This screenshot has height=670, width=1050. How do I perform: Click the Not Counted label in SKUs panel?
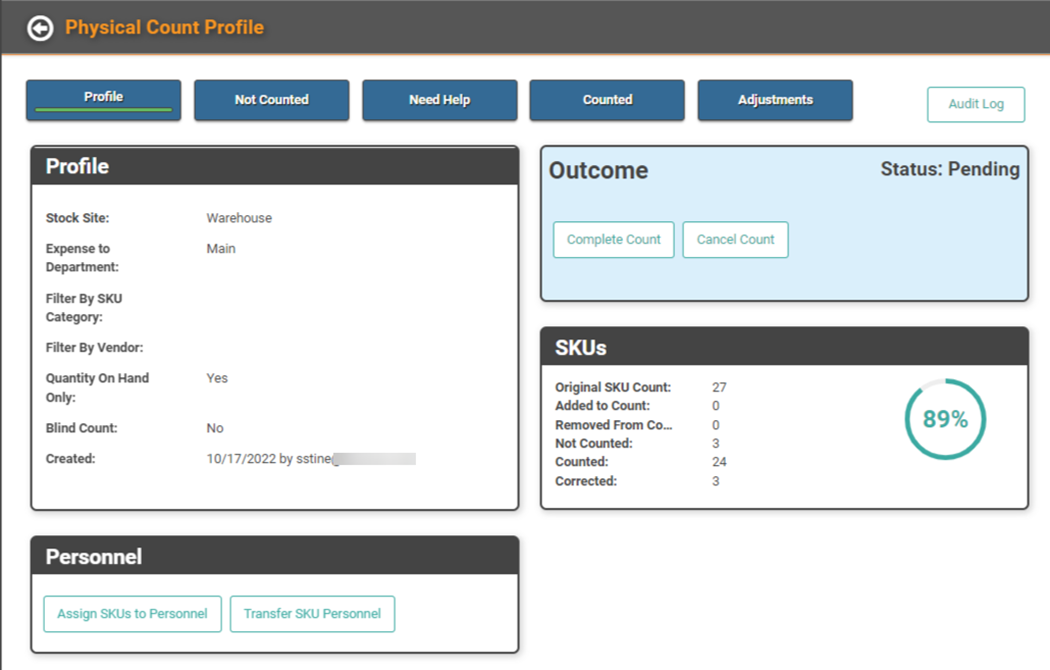594,443
